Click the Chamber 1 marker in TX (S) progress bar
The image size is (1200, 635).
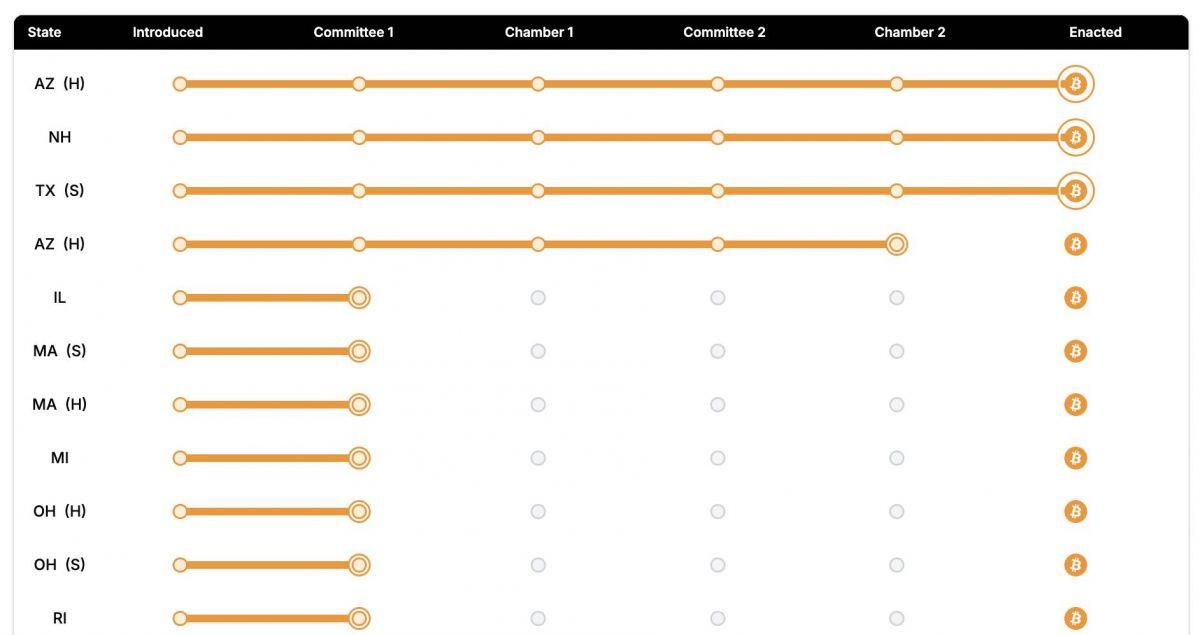pyautogui.click(x=538, y=191)
